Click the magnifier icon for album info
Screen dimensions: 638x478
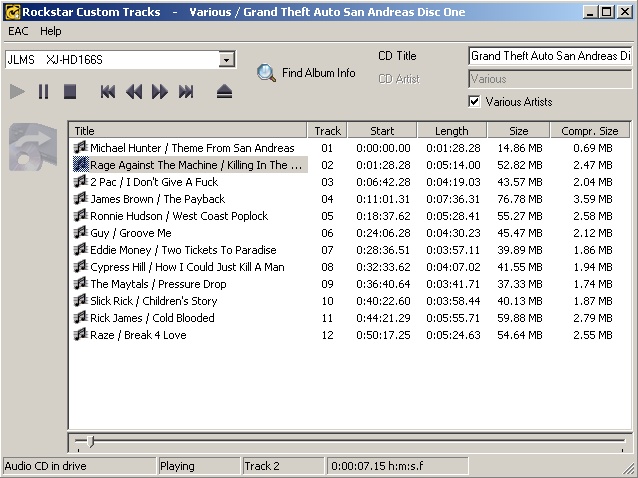coord(266,73)
